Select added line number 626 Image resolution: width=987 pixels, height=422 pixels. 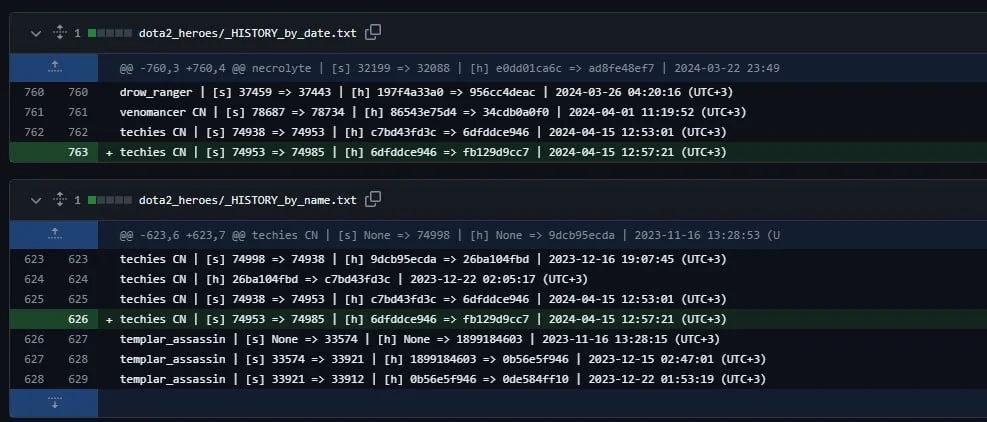(76, 319)
